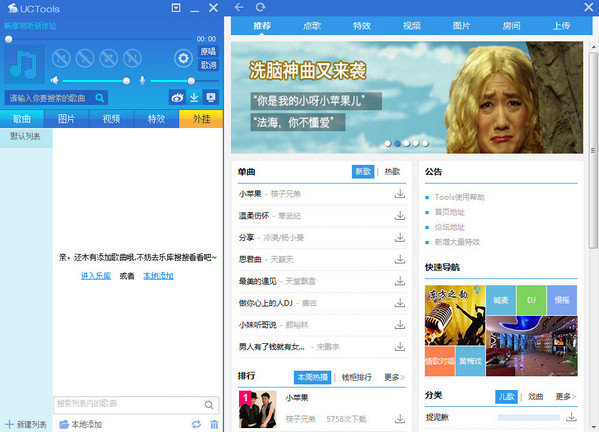599x432 pixels.
Task: Click the 新建列表 button
Action: point(26,424)
